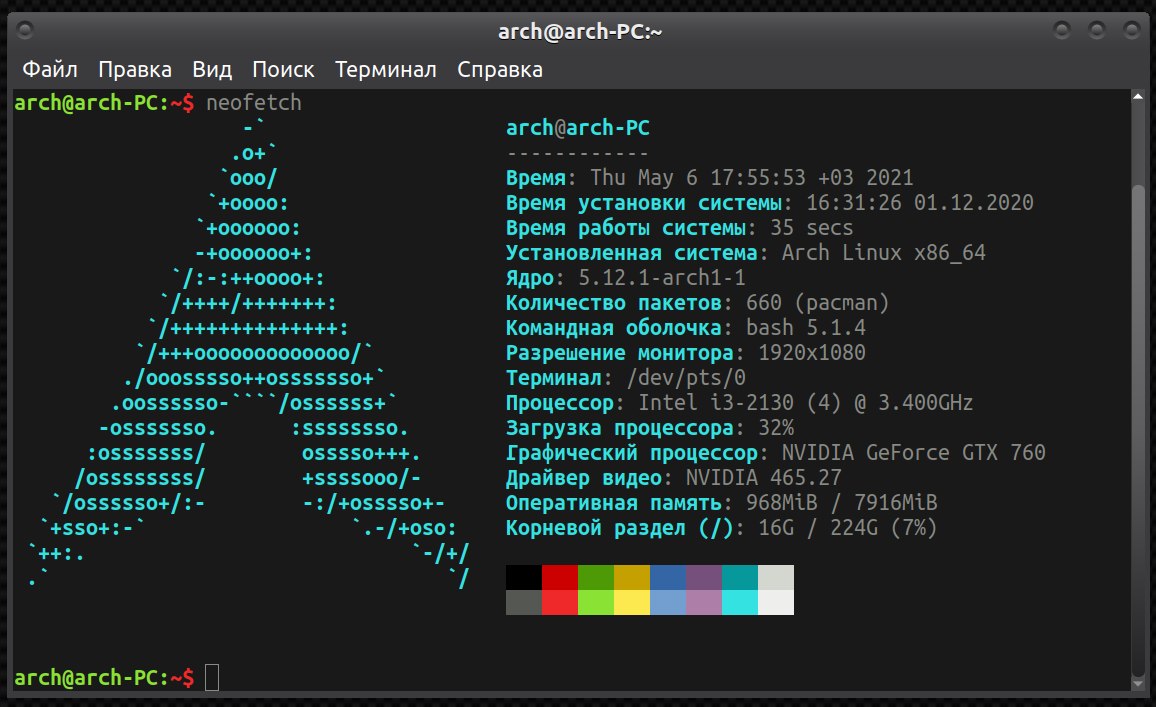Image resolution: width=1156 pixels, height=707 pixels.
Task: Click the 'Оперативная память' label
Action: pyautogui.click(x=613, y=503)
